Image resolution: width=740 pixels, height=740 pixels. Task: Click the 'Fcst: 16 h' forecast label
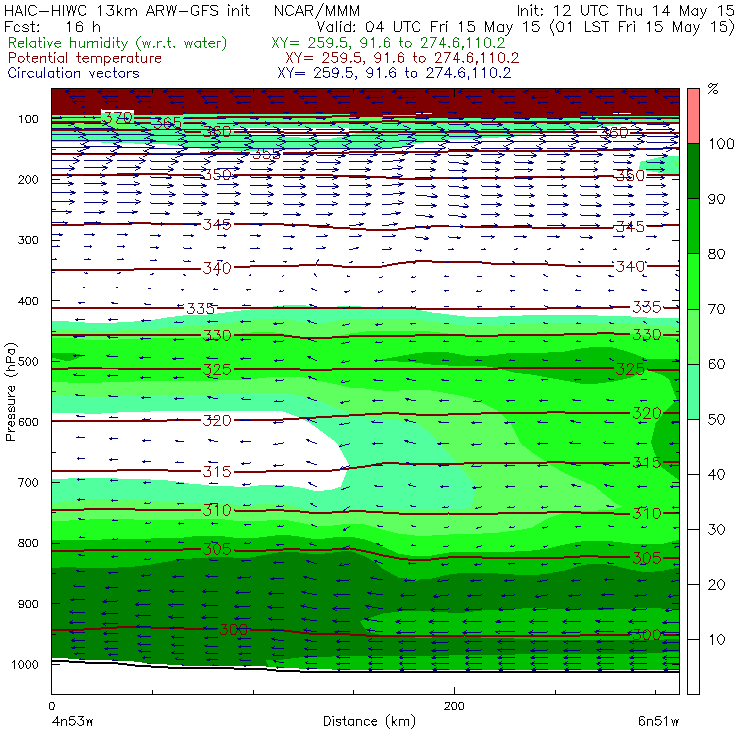tap(52, 26)
